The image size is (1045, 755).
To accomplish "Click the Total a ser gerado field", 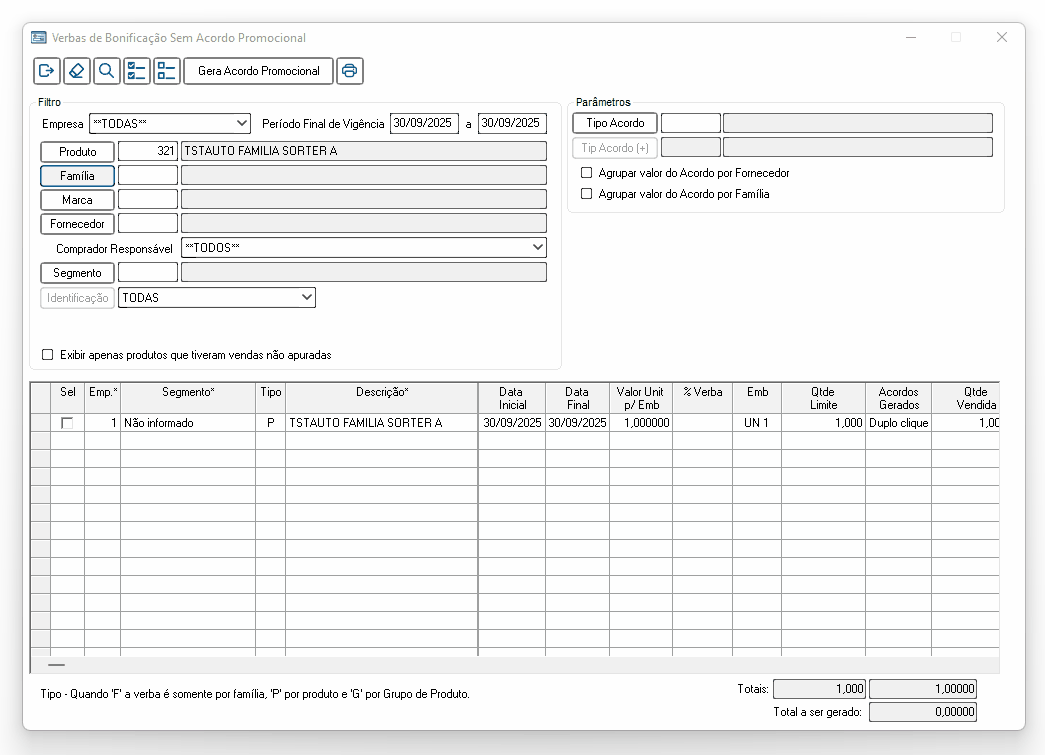I will pyautogui.click(x=923, y=712).
